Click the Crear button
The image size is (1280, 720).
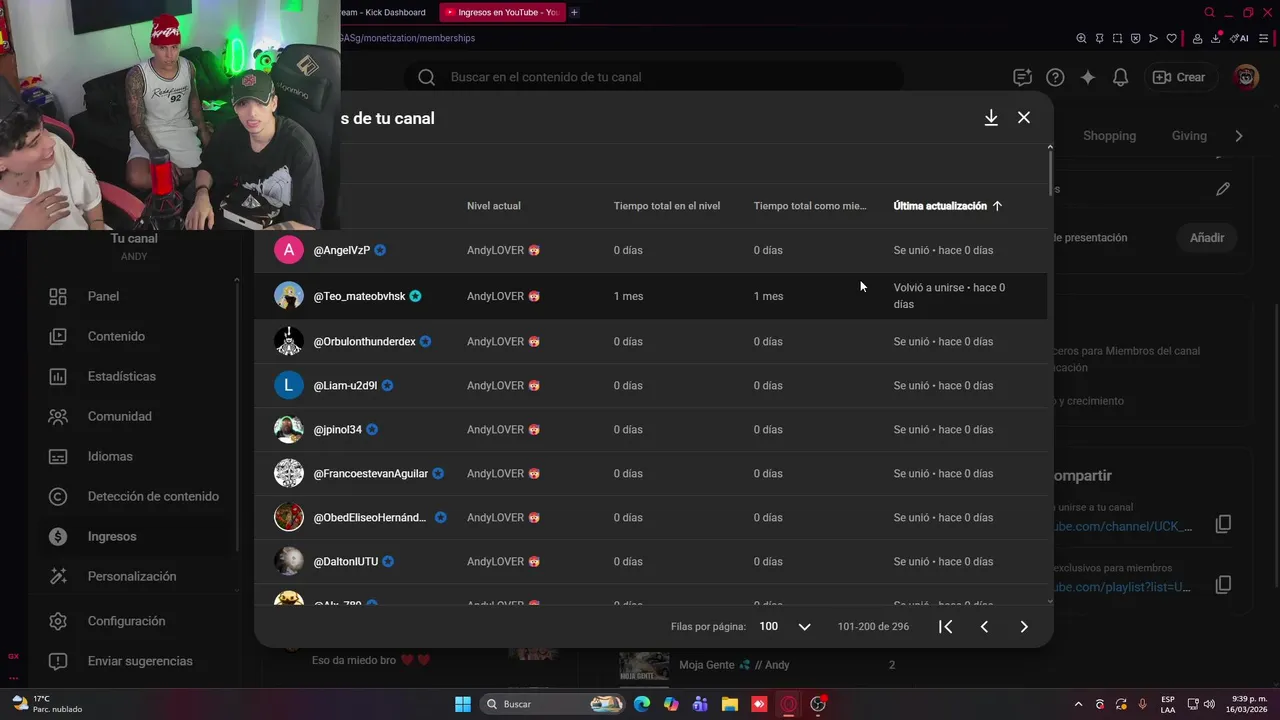pyautogui.click(x=1179, y=77)
